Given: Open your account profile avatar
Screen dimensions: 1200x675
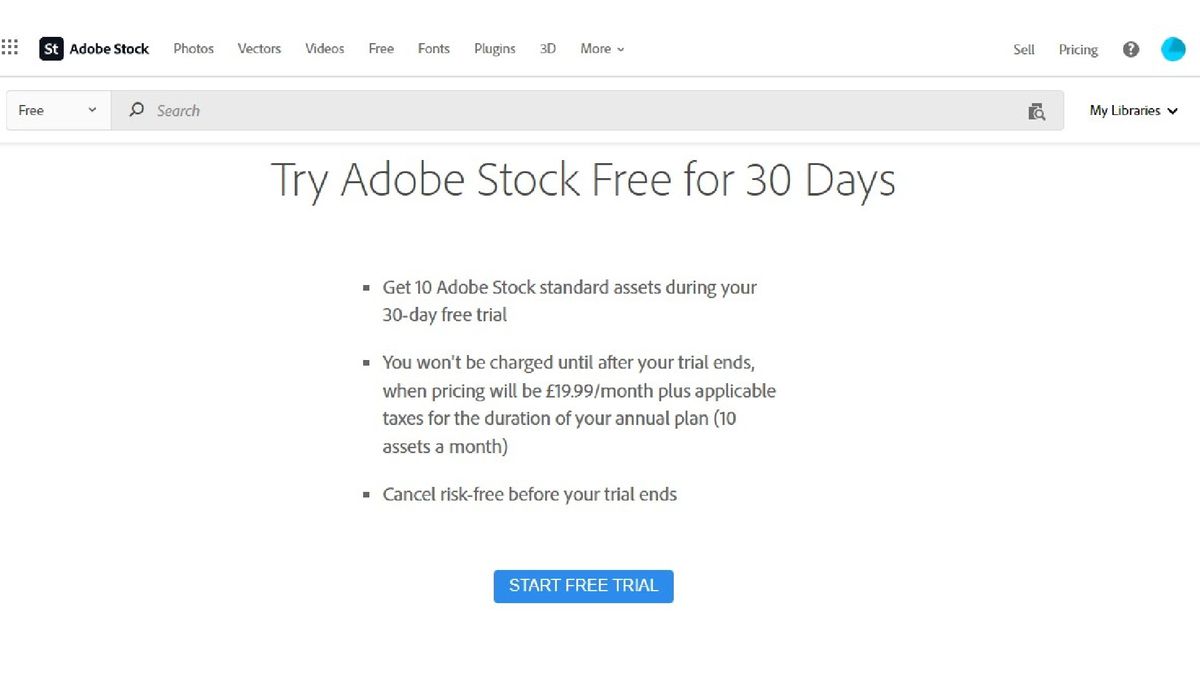Looking at the screenshot, I should [x=1171, y=48].
